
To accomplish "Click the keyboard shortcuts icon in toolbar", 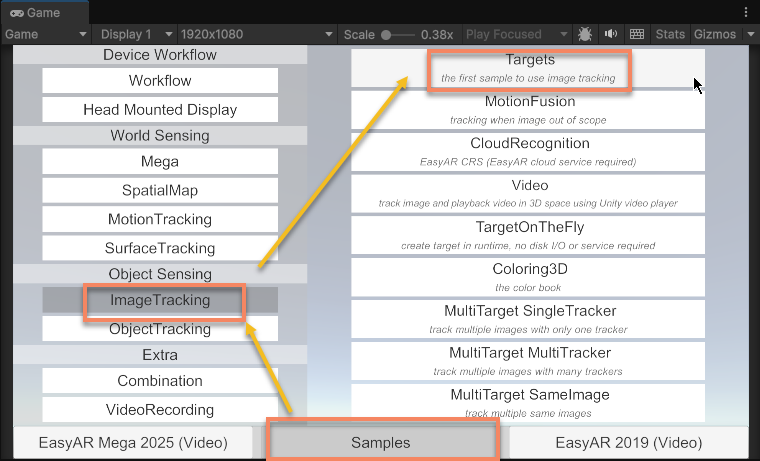I will (637, 35).
